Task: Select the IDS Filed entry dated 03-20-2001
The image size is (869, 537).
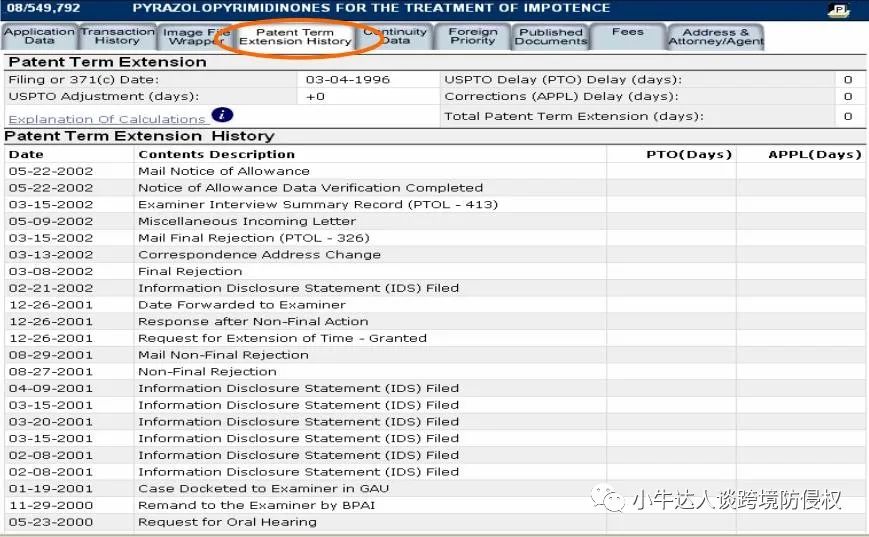Action: click(434, 422)
